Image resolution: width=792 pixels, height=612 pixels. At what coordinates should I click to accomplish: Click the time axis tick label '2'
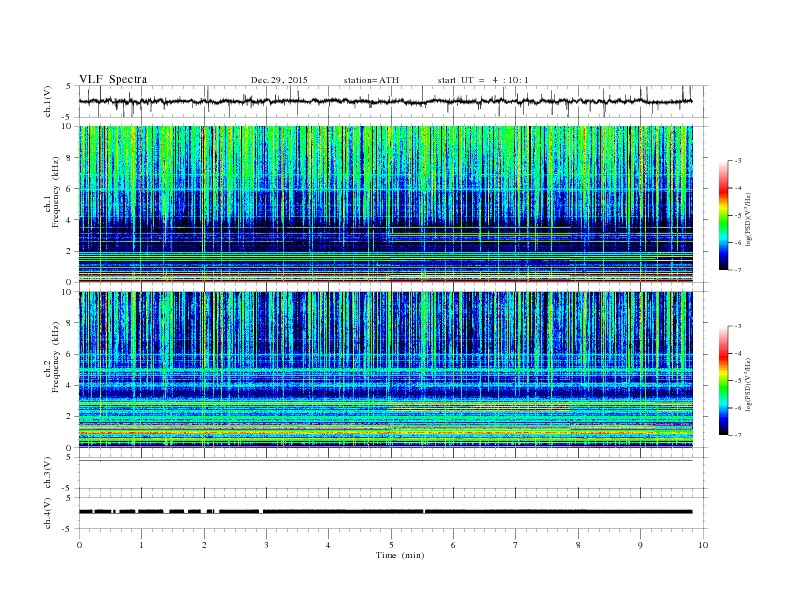(204, 545)
